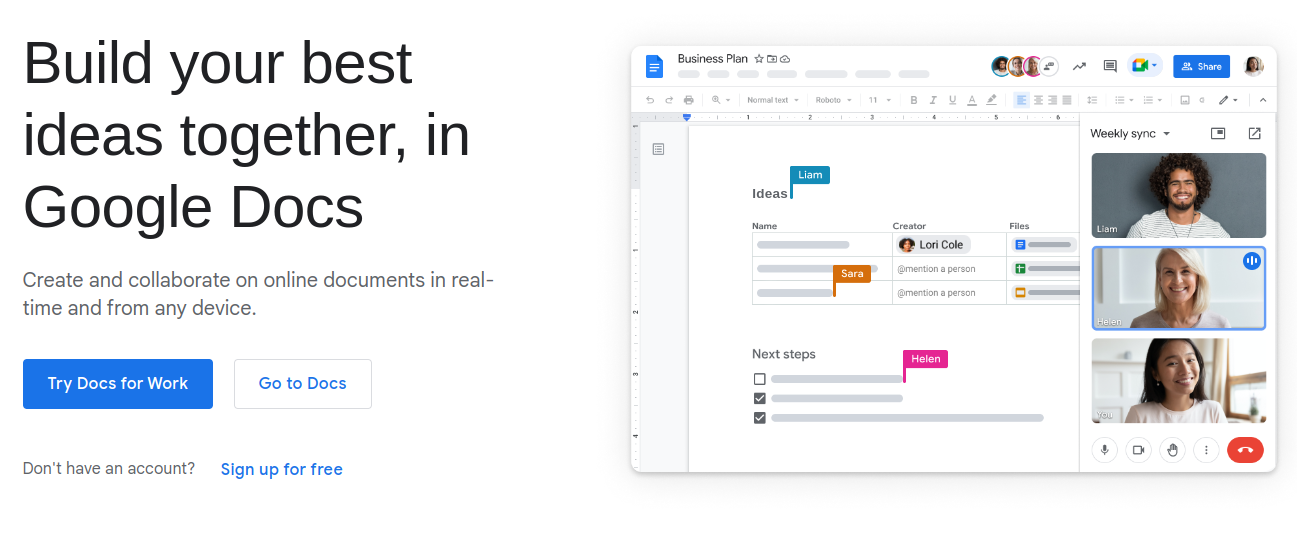Switch to picture-in-picture view icon

pyautogui.click(x=1218, y=133)
